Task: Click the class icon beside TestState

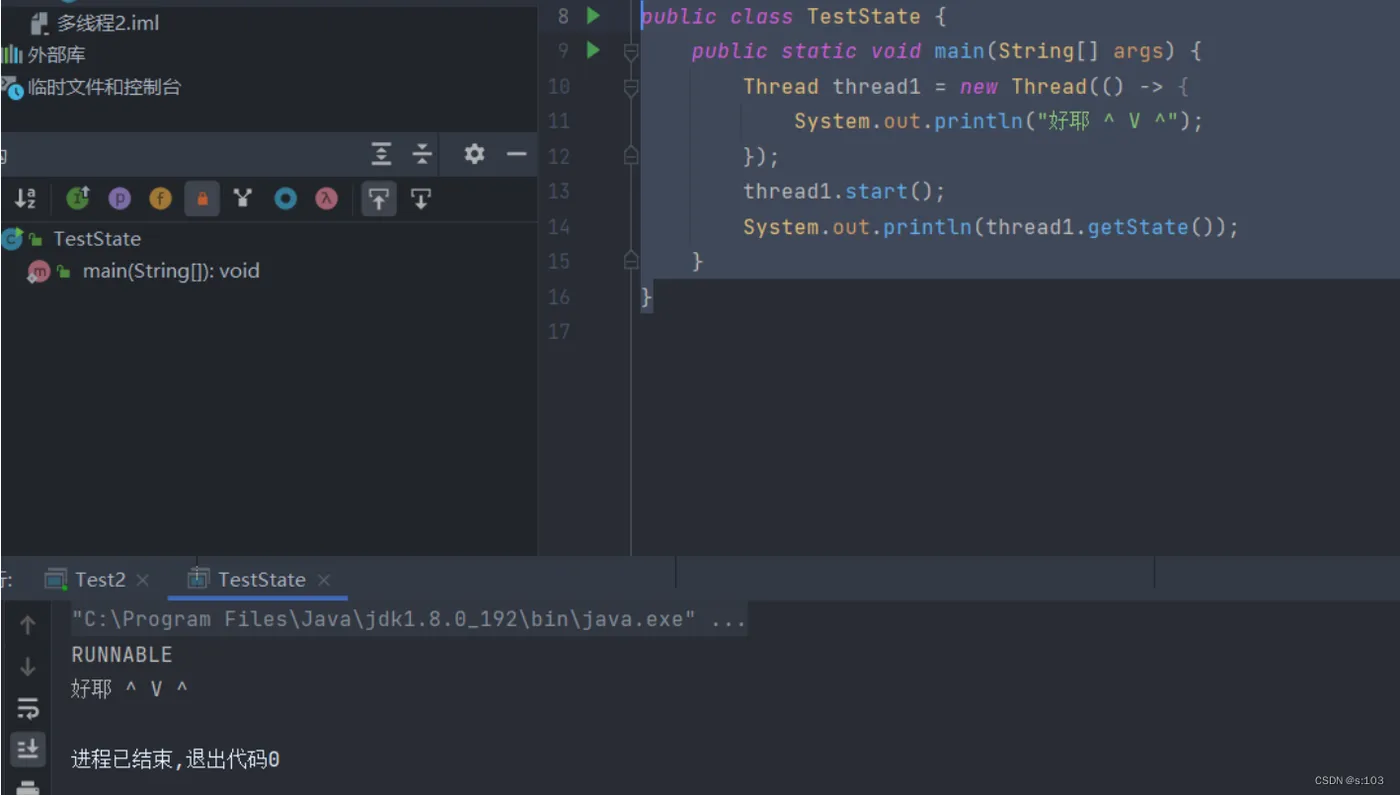Action: point(13,239)
